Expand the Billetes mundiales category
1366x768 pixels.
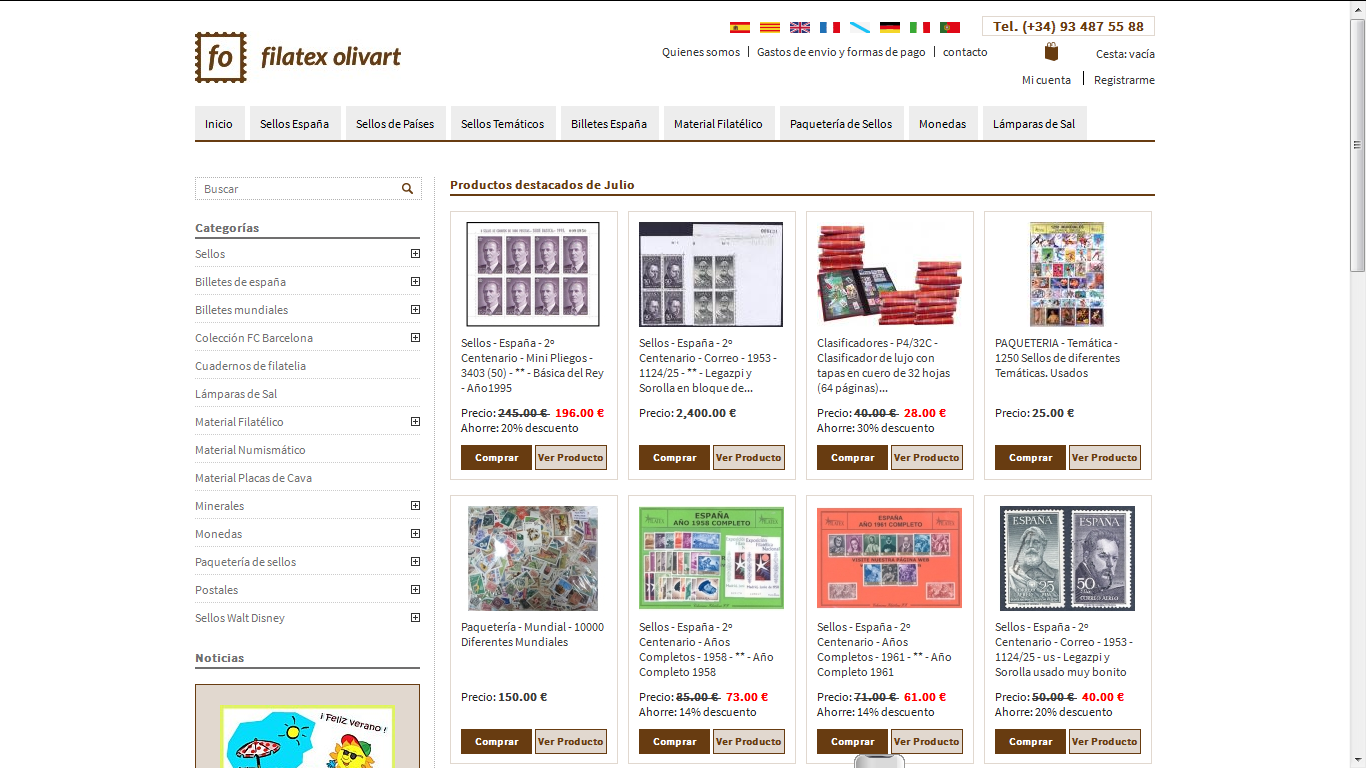pyautogui.click(x=415, y=309)
